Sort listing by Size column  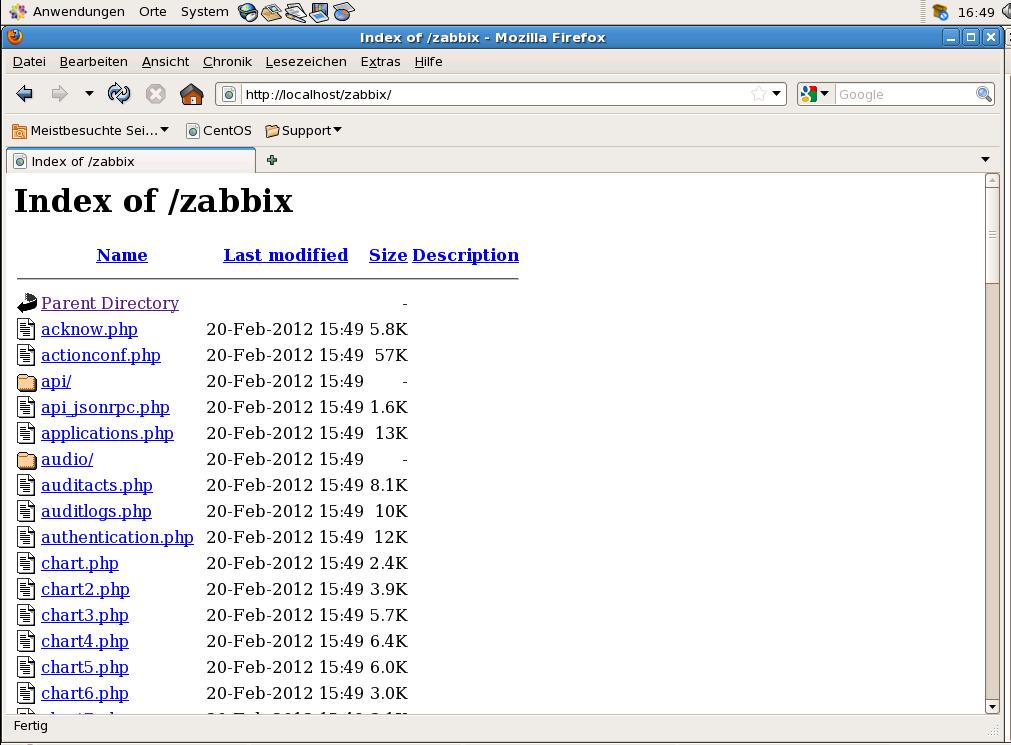click(x=388, y=255)
